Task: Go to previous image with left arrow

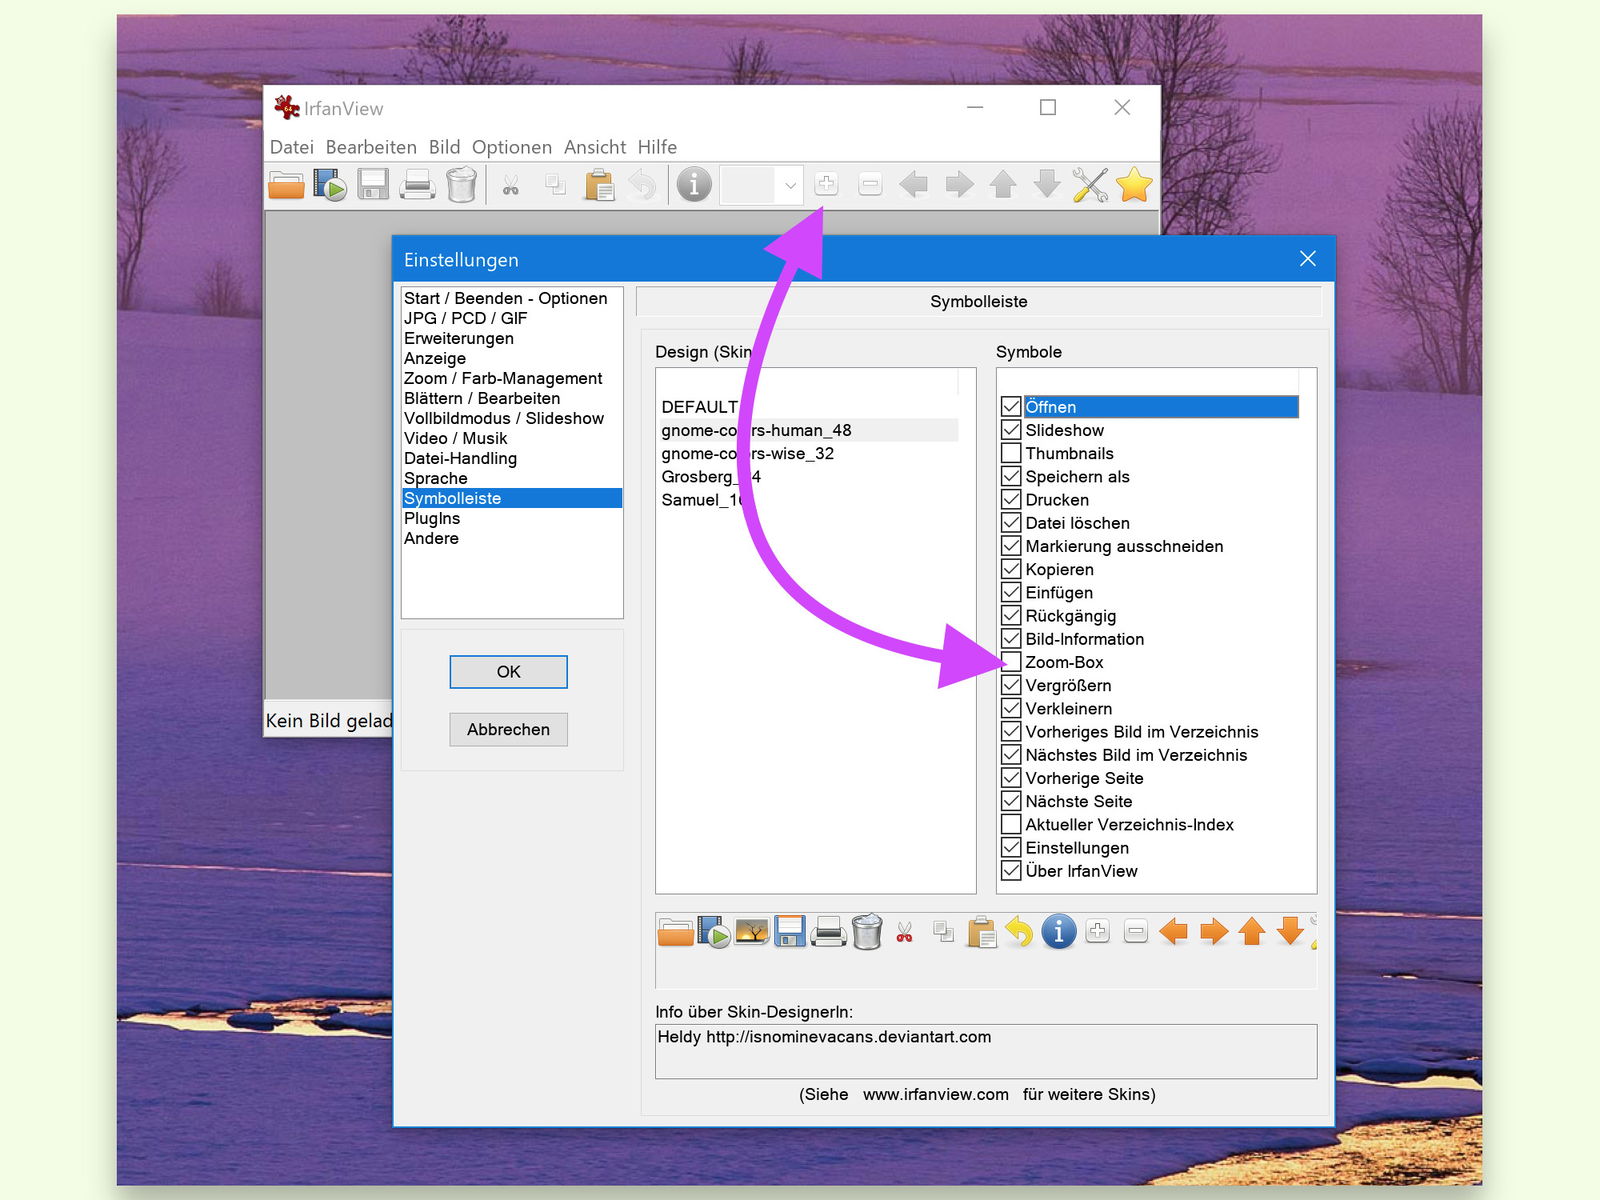Action: 913,184
